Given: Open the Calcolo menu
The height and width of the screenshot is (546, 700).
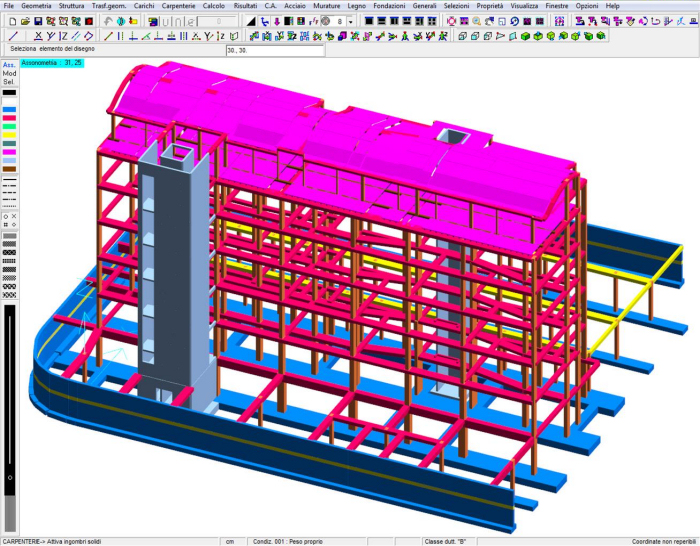Looking at the screenshot, I should [x=213, y=6].
